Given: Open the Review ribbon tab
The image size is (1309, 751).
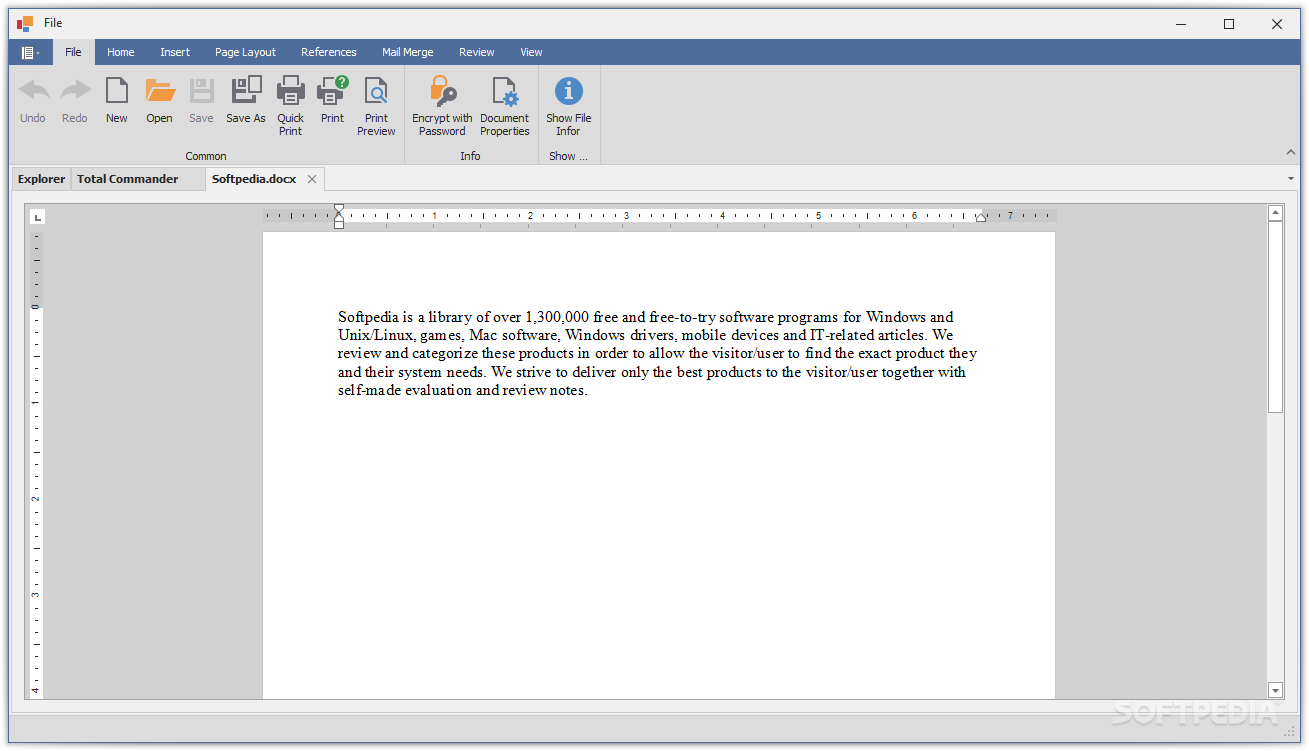Looking at the screenshot, I should [477, 52].
